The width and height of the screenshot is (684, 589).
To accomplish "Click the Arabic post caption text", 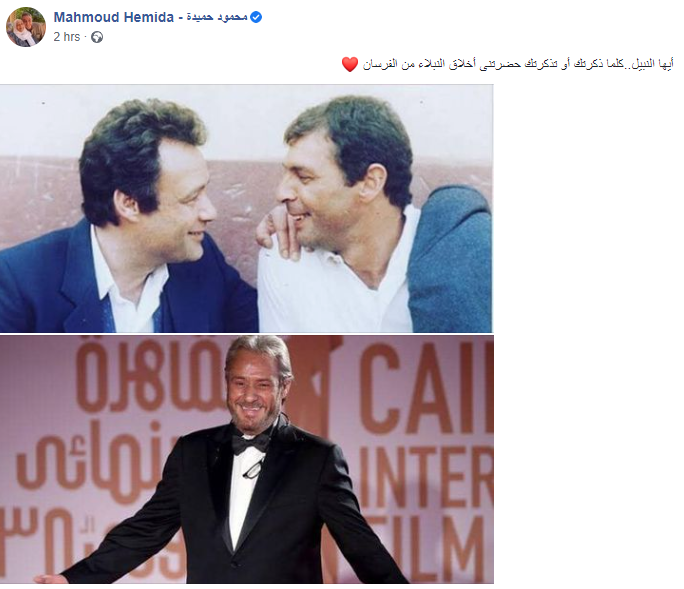I will 518,64.
